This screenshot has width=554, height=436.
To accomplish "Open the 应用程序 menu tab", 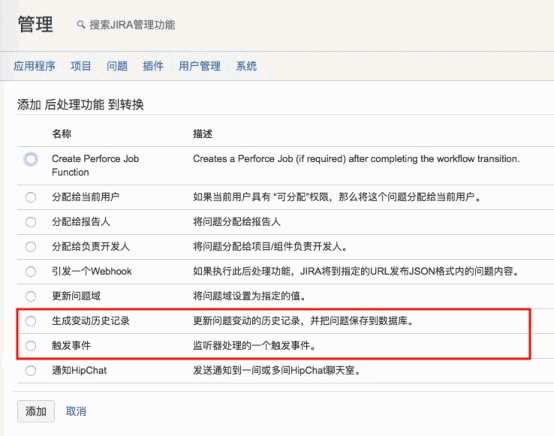I will (x=34, y=66).
